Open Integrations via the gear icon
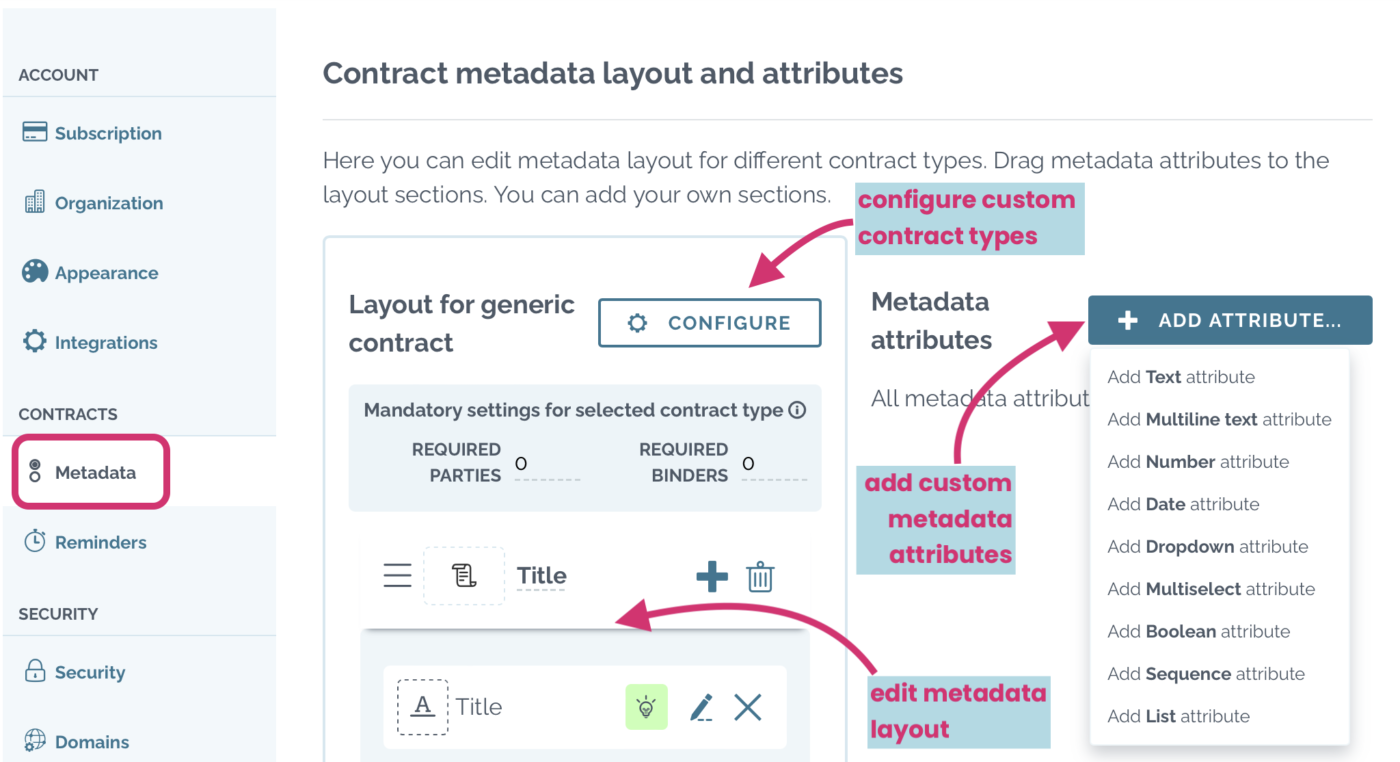 point(33,341)
